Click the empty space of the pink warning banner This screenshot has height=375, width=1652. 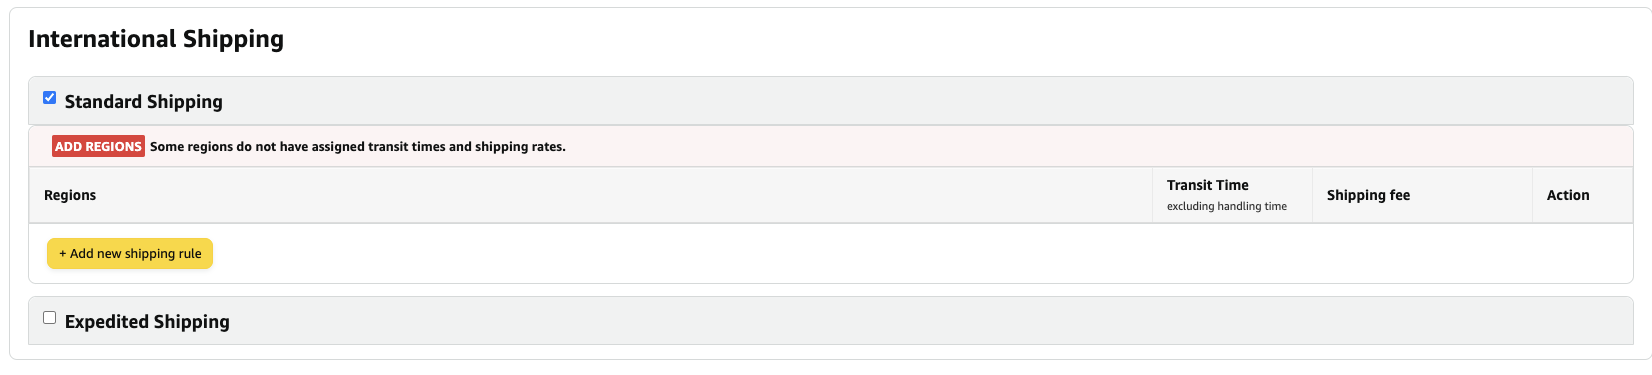[1100, 146]
